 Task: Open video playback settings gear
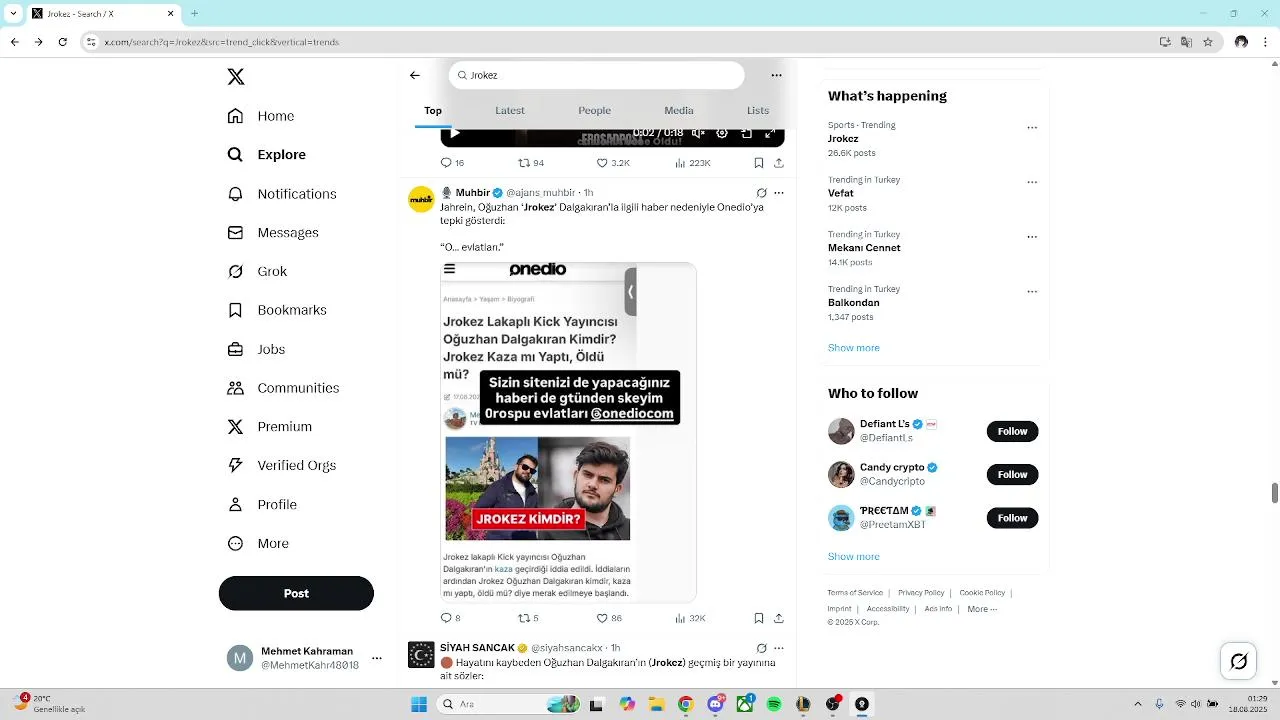tap(722, 133)
